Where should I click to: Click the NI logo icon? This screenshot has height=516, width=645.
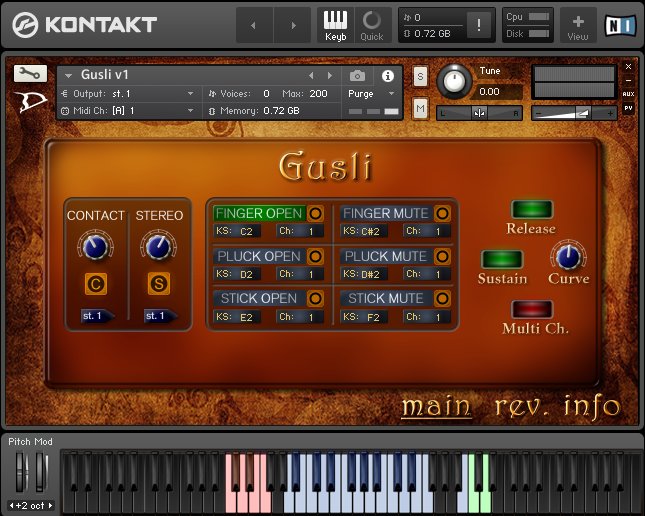620,26
